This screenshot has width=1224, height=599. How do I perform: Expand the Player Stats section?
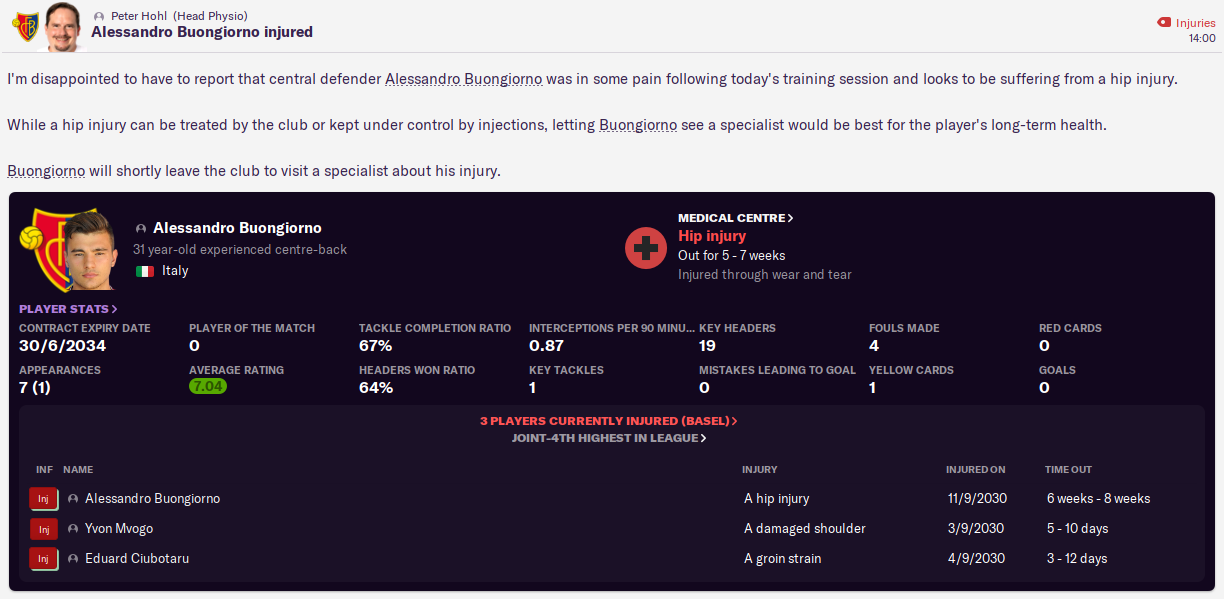(x=68, y=310)
